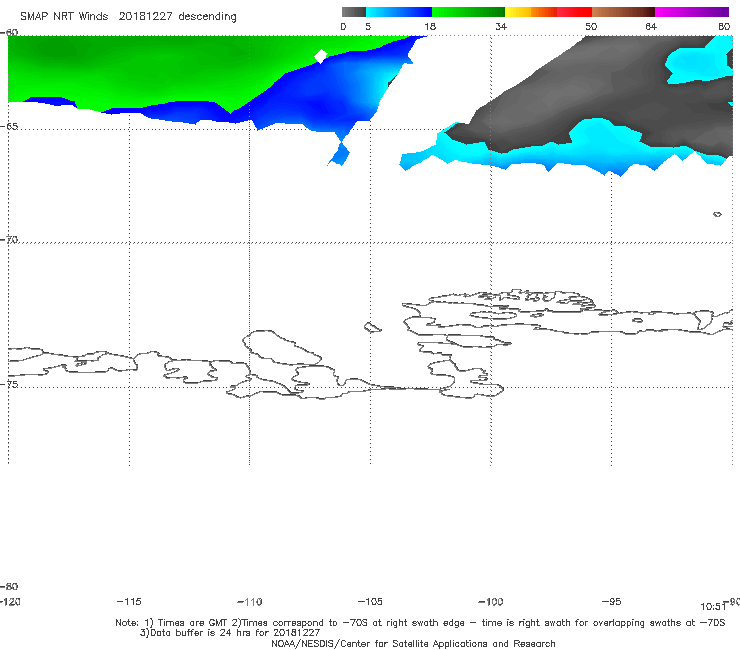Click the longitude label -105
This screenshot has height=650, width=740.
click(370, 601)
